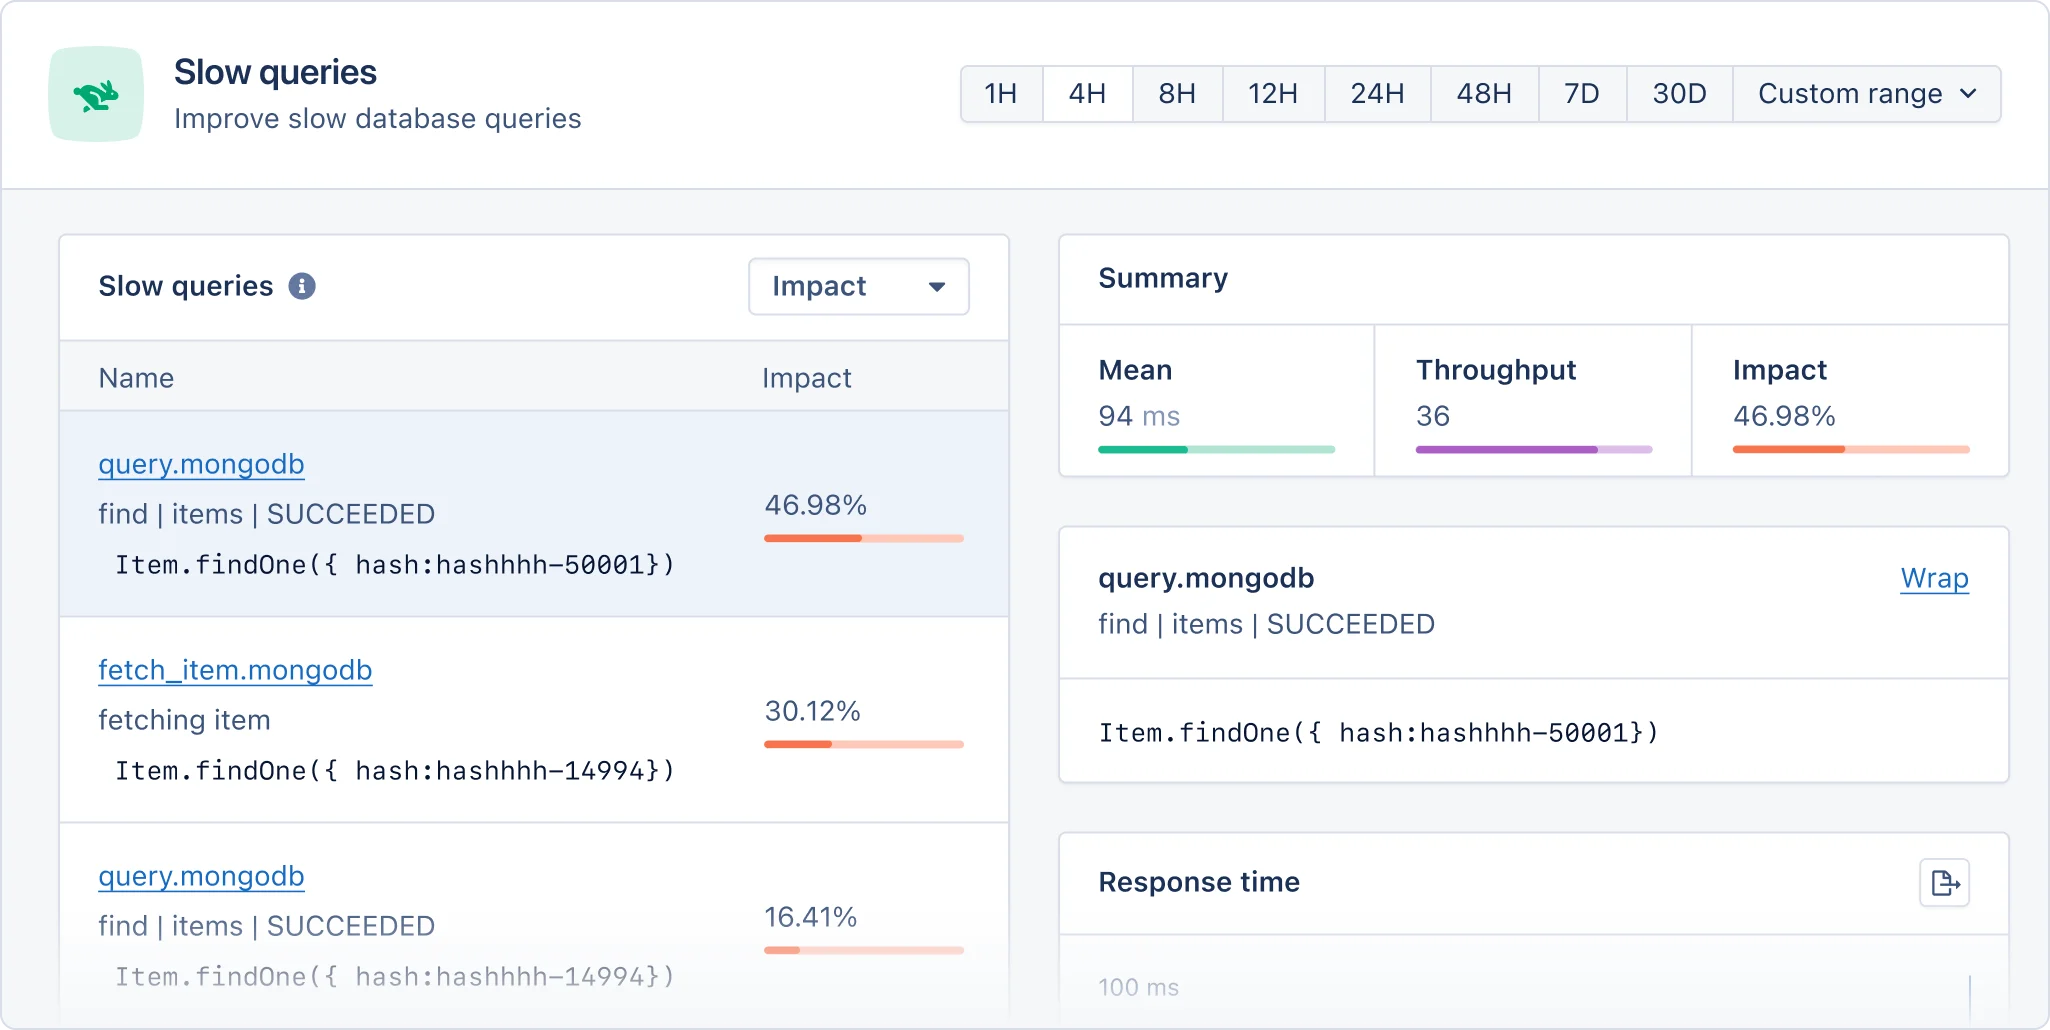
Task: Click the 100 ms axis label
Action: point(1138,987)
